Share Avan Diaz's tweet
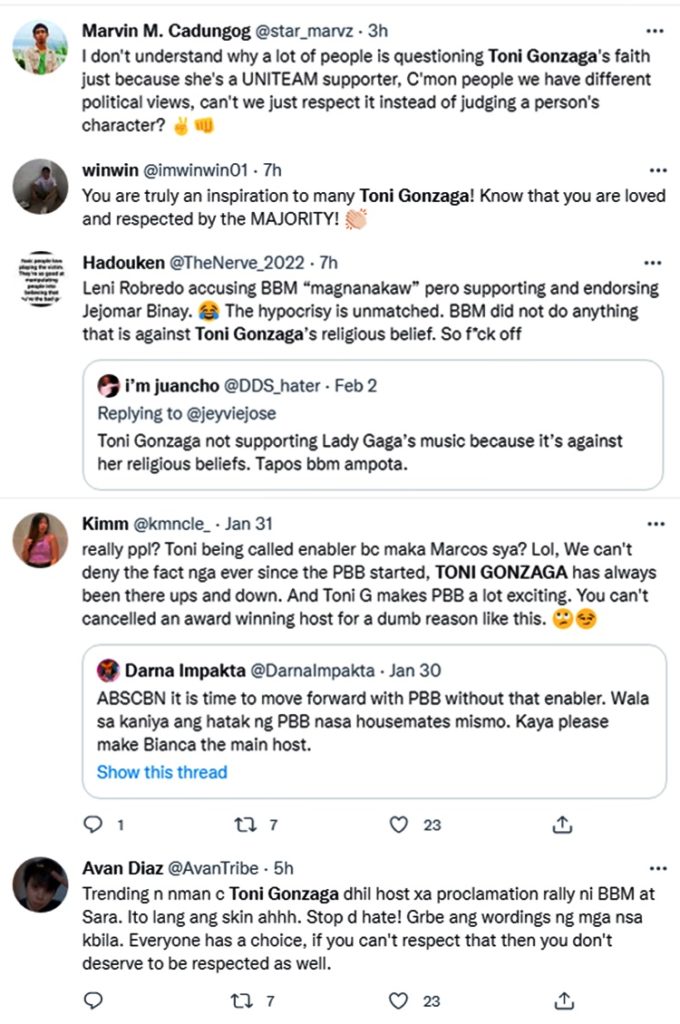Screen dimensions: 680x1024 pyautogui.click(x=563, y=1000)
